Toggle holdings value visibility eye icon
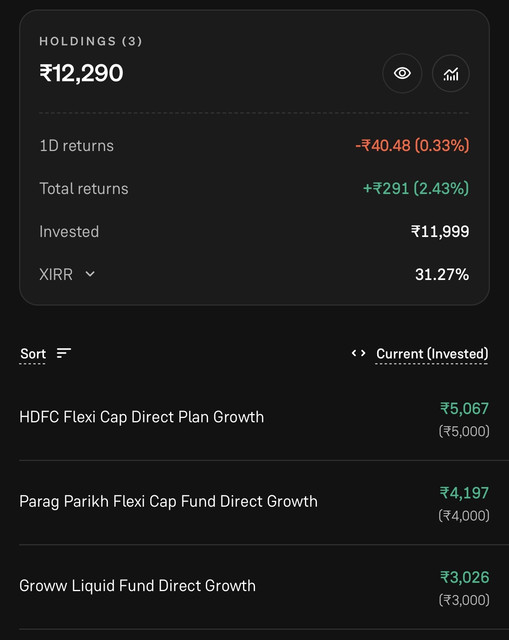 click(402, 73)
